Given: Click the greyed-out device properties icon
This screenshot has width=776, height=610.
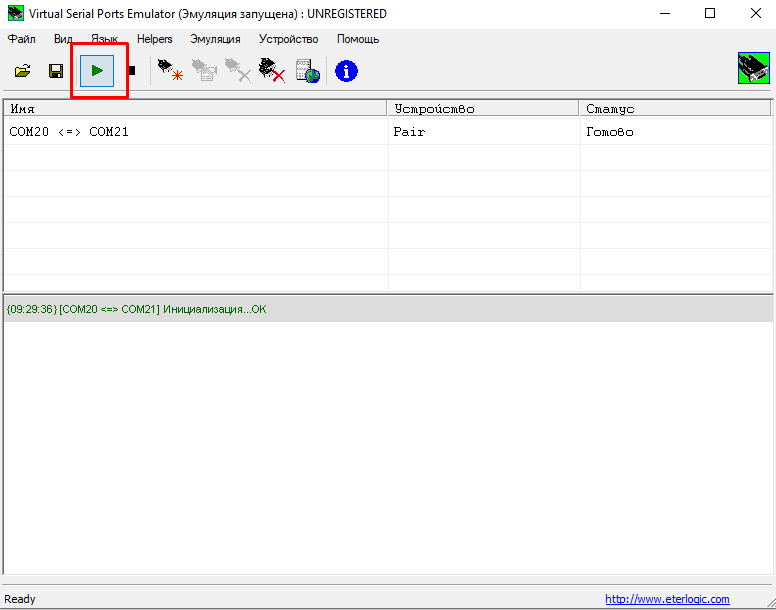Looking at the screenshot, I should (204, 70).
